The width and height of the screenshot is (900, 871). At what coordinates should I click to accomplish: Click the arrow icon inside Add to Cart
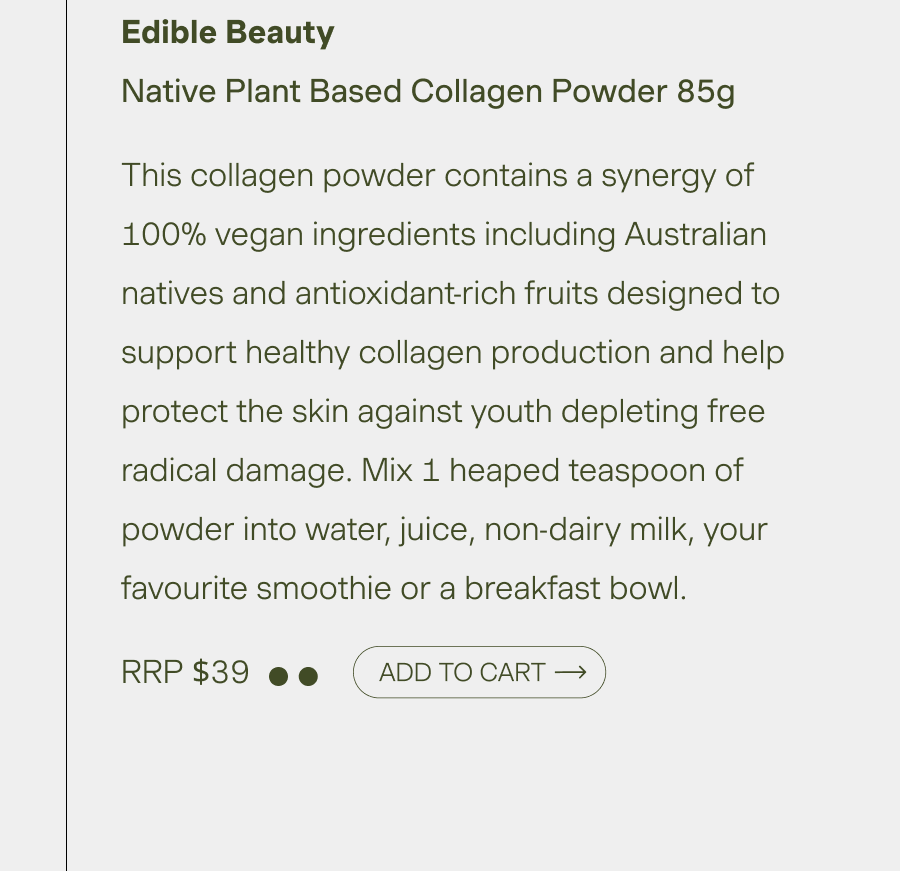click(571, 672)
